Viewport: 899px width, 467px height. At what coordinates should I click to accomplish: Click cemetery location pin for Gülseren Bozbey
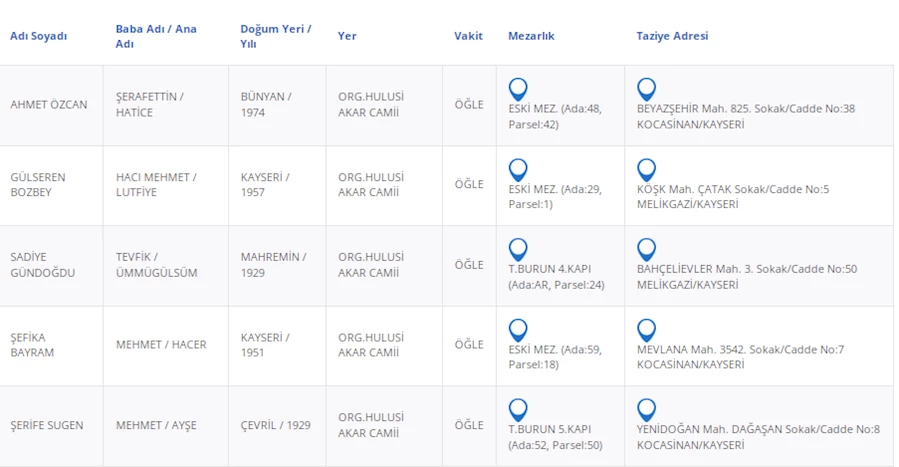(x=518, y=169)
